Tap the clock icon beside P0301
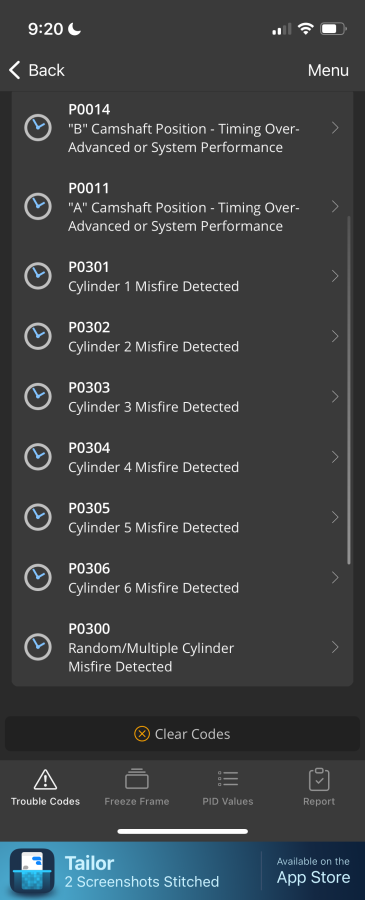Image resolution: width=365 pixels, height=900 pixels. click(38, 276)
